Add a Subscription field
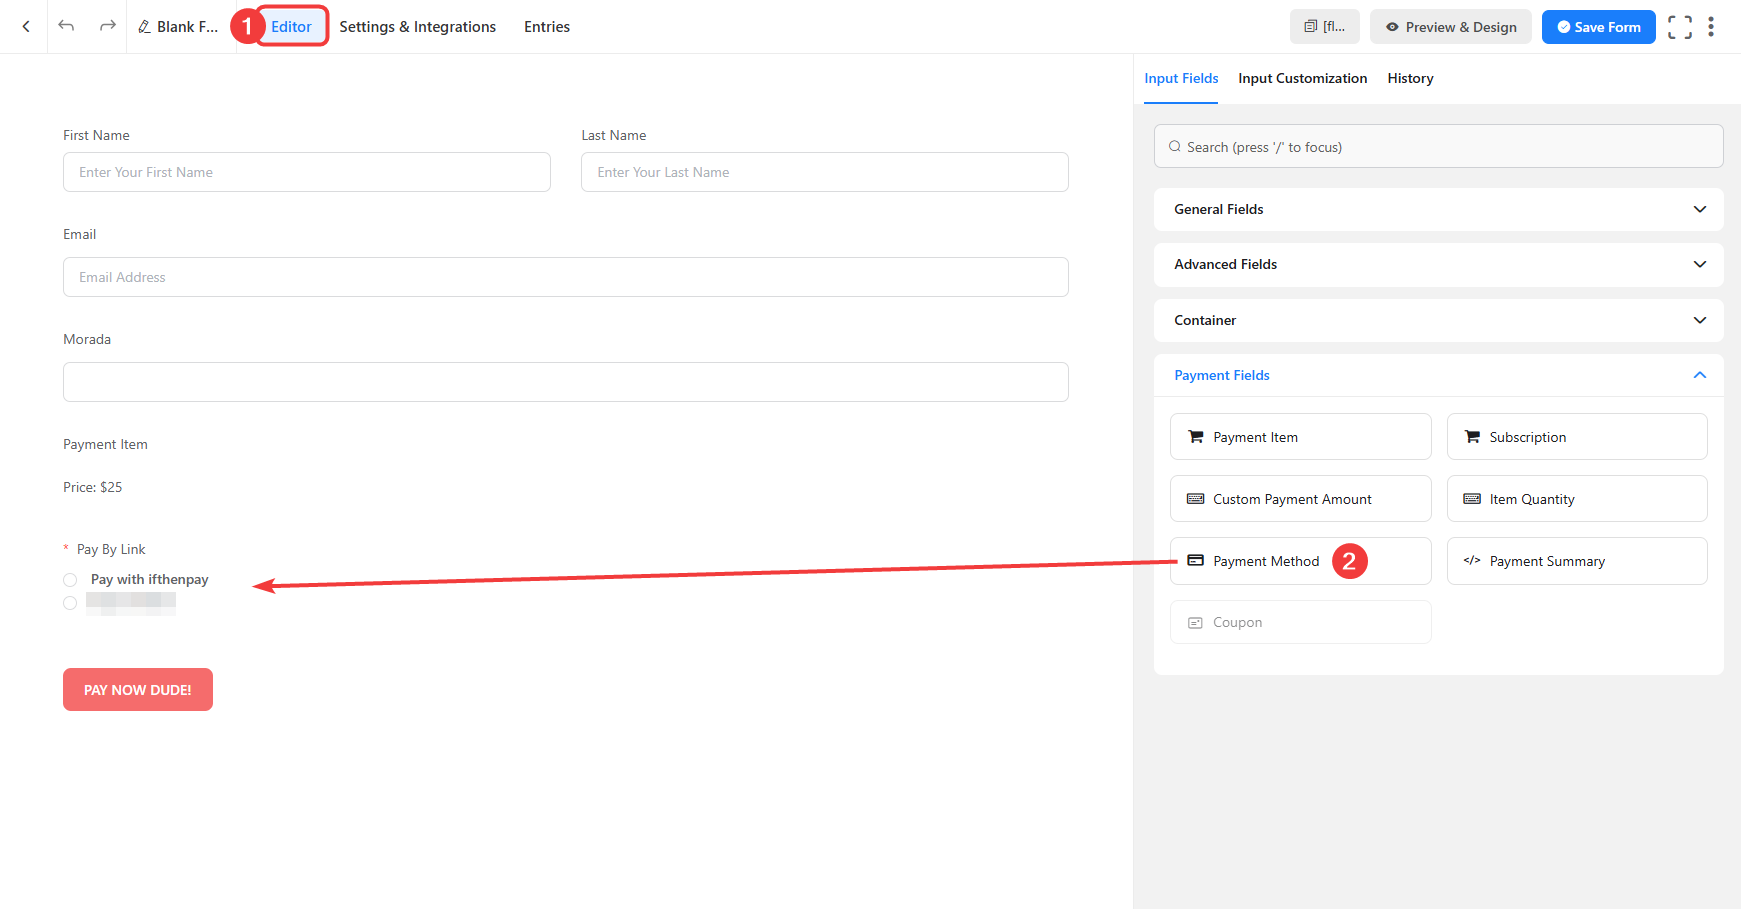 1577,437
